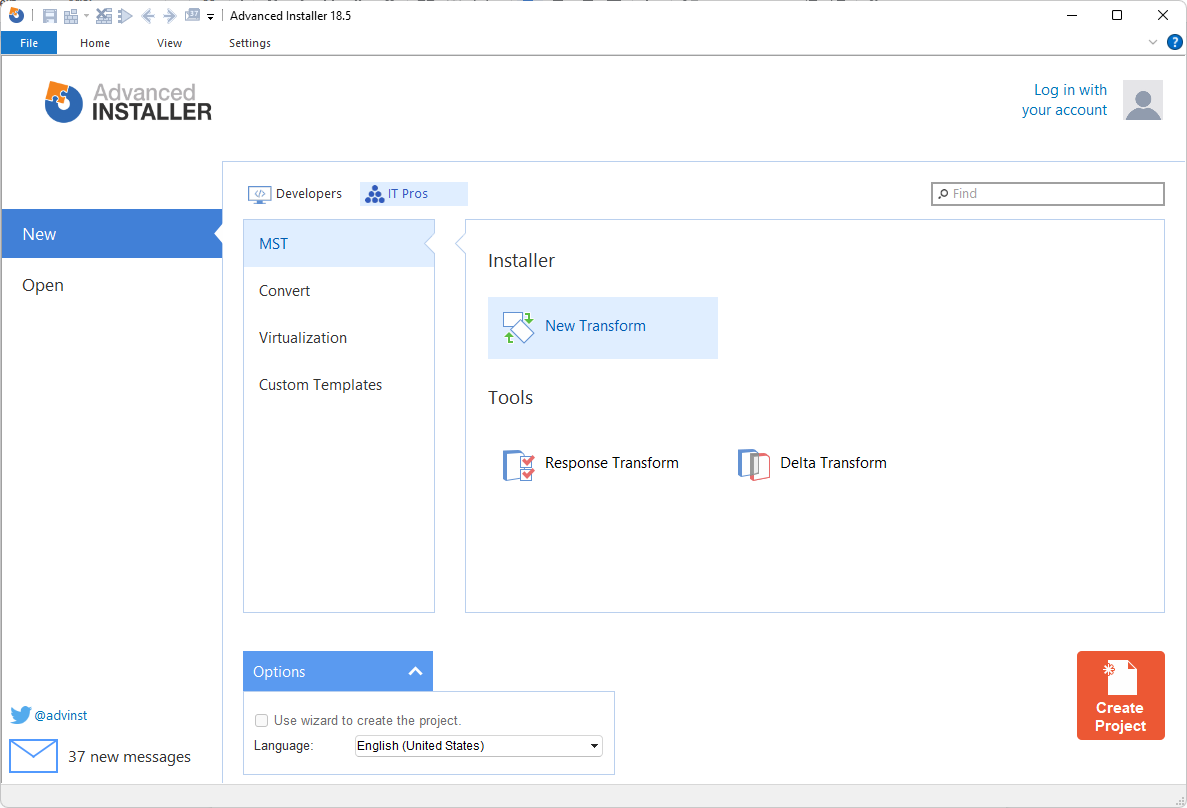
Task: Enable 'Use wizard to create the project'
Action: pyautogui.click(x=262, y=721)
